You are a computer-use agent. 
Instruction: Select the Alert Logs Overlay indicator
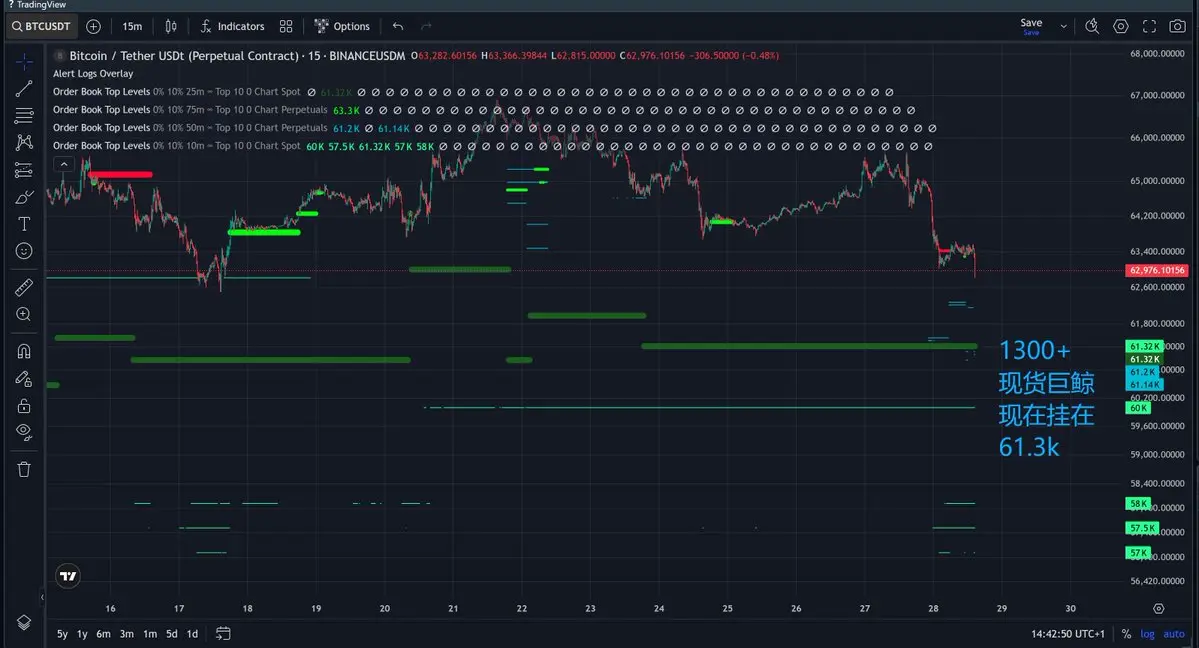click(x=93, y=73)
